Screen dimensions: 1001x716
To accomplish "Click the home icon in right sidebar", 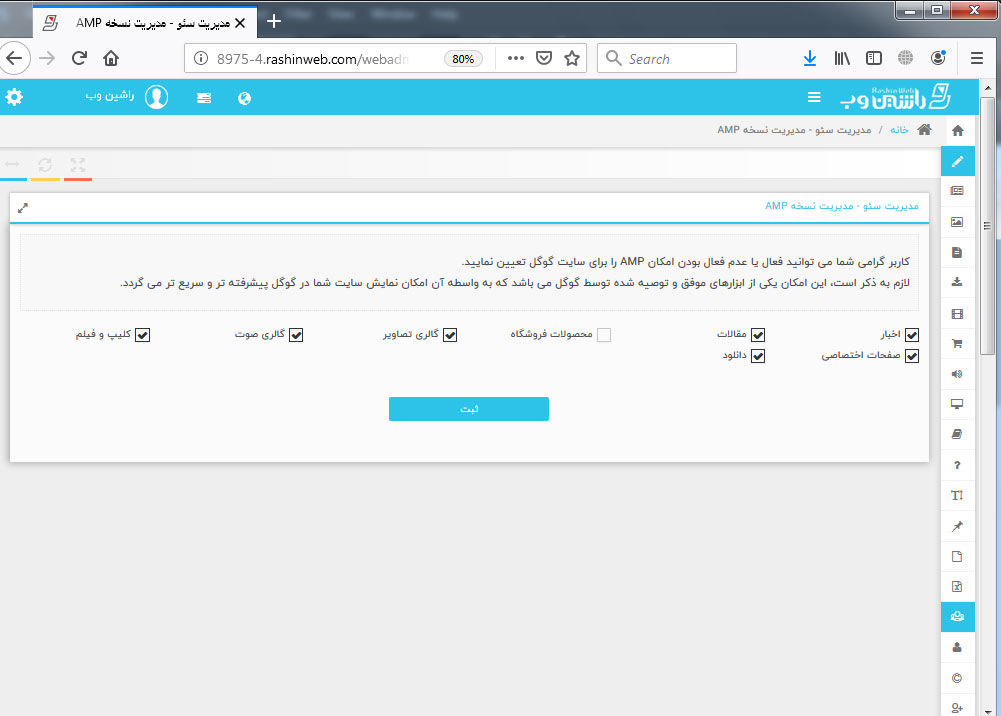I will click(x=958, y=131).
